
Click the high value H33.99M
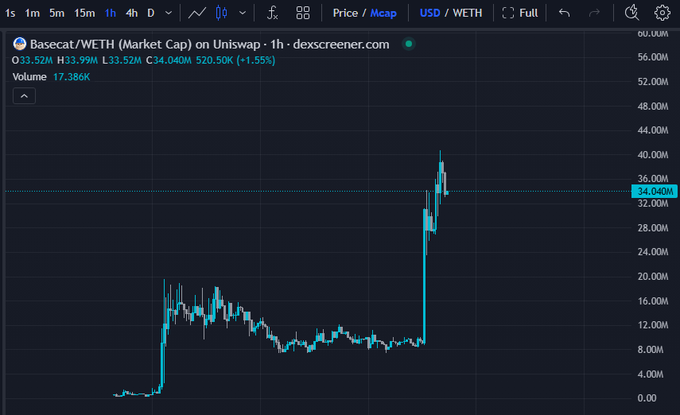(77, 60)
